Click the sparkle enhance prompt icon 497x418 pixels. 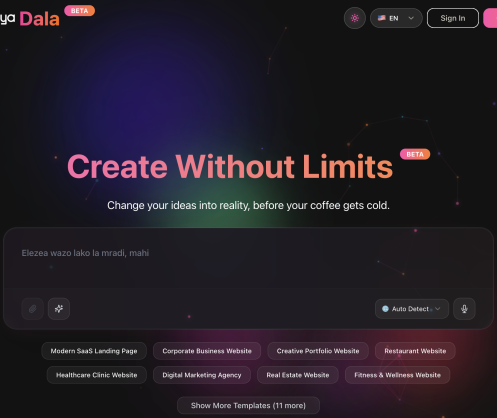tap(59, 309)
